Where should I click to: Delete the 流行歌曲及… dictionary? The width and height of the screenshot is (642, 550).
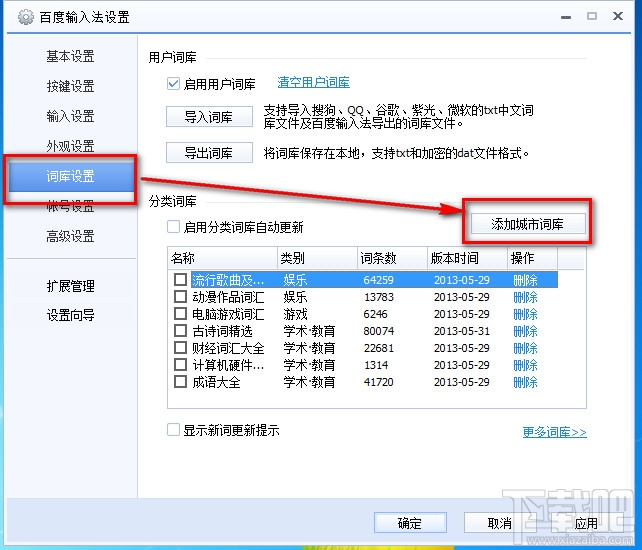[x=525, y=280]
